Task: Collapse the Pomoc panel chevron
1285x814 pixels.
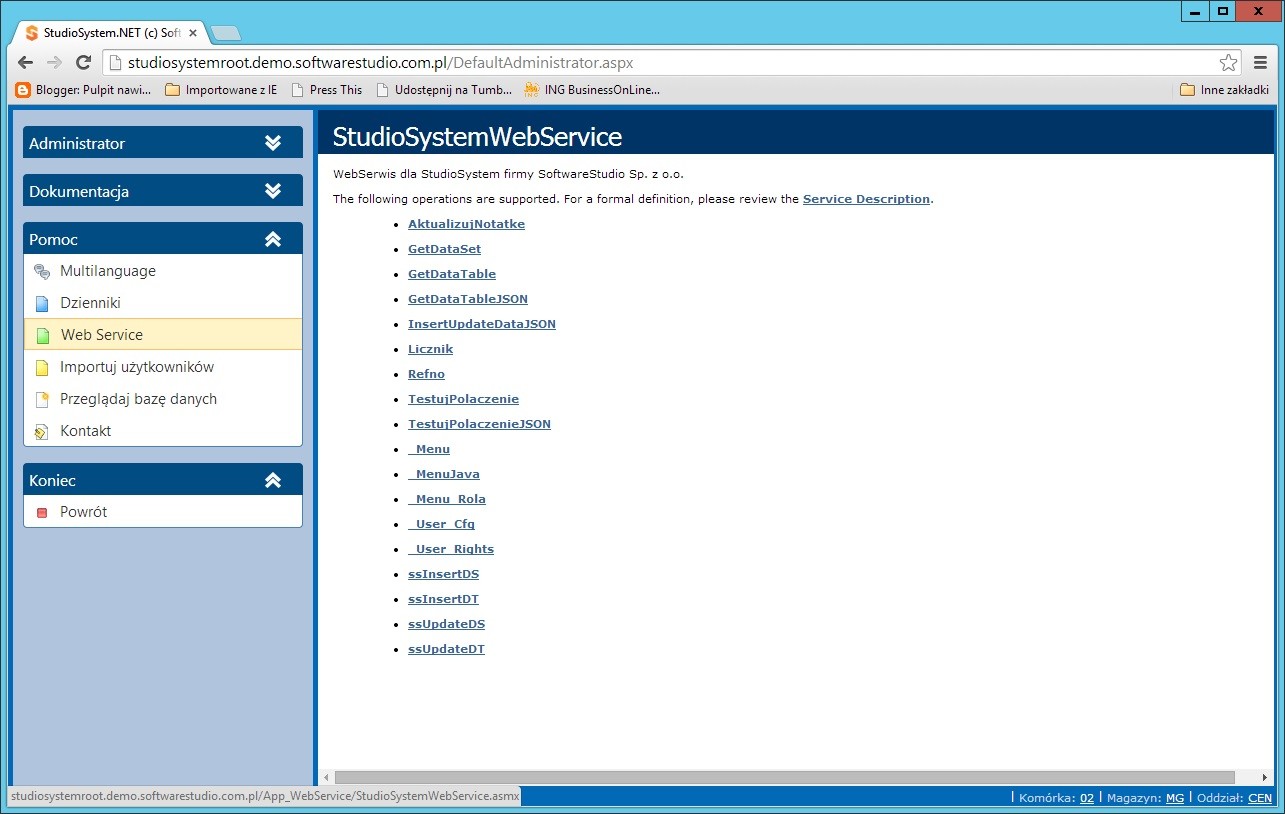Action: coord(273,239)
